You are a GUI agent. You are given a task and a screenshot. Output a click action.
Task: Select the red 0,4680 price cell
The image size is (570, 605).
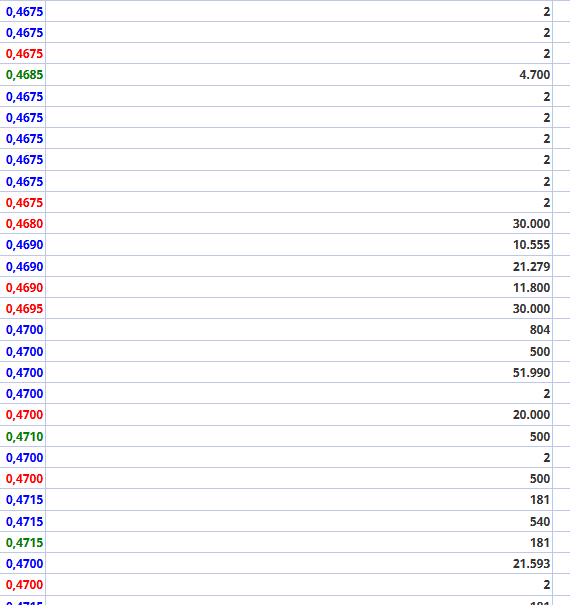coord(22,223)
